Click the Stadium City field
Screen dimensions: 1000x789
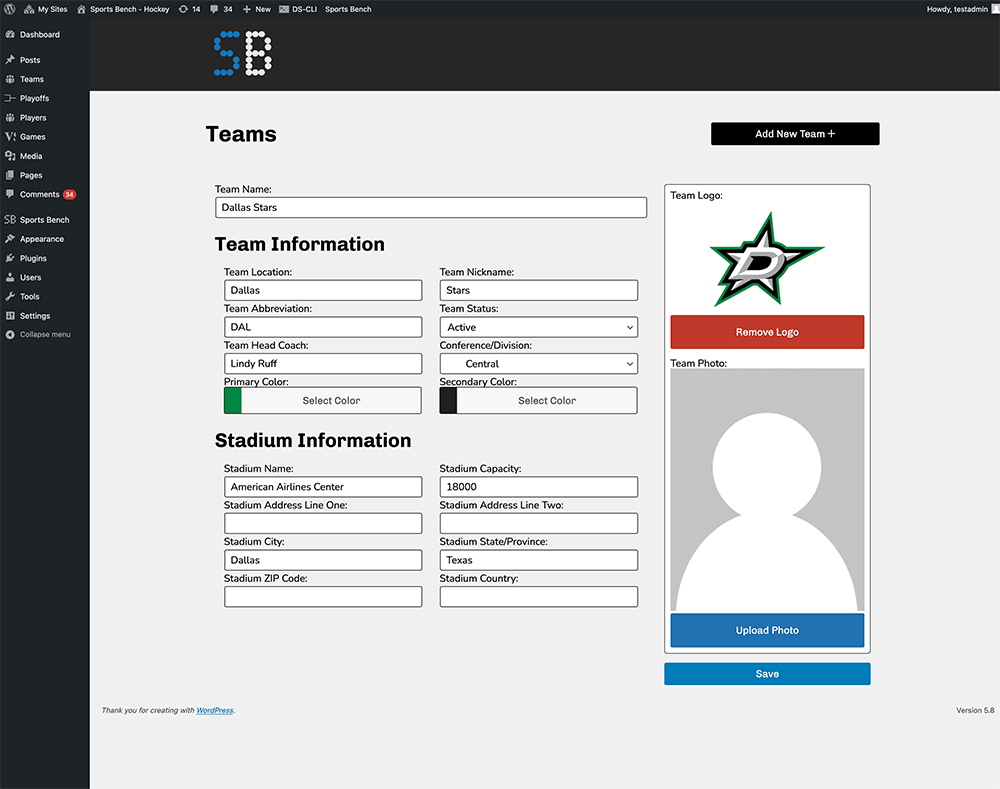coord(323,560)
